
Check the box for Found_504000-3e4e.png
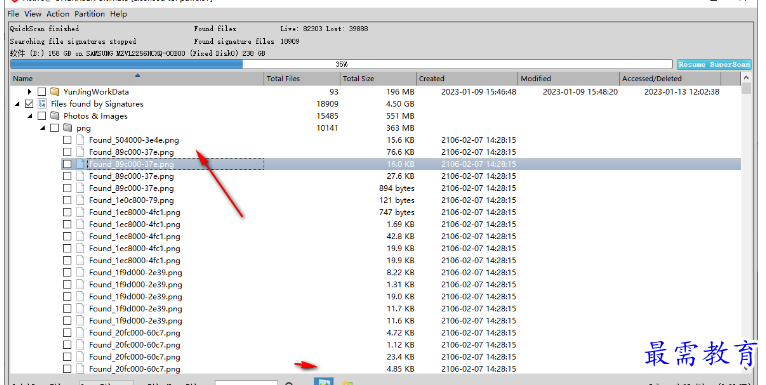(x=67, y=140)
